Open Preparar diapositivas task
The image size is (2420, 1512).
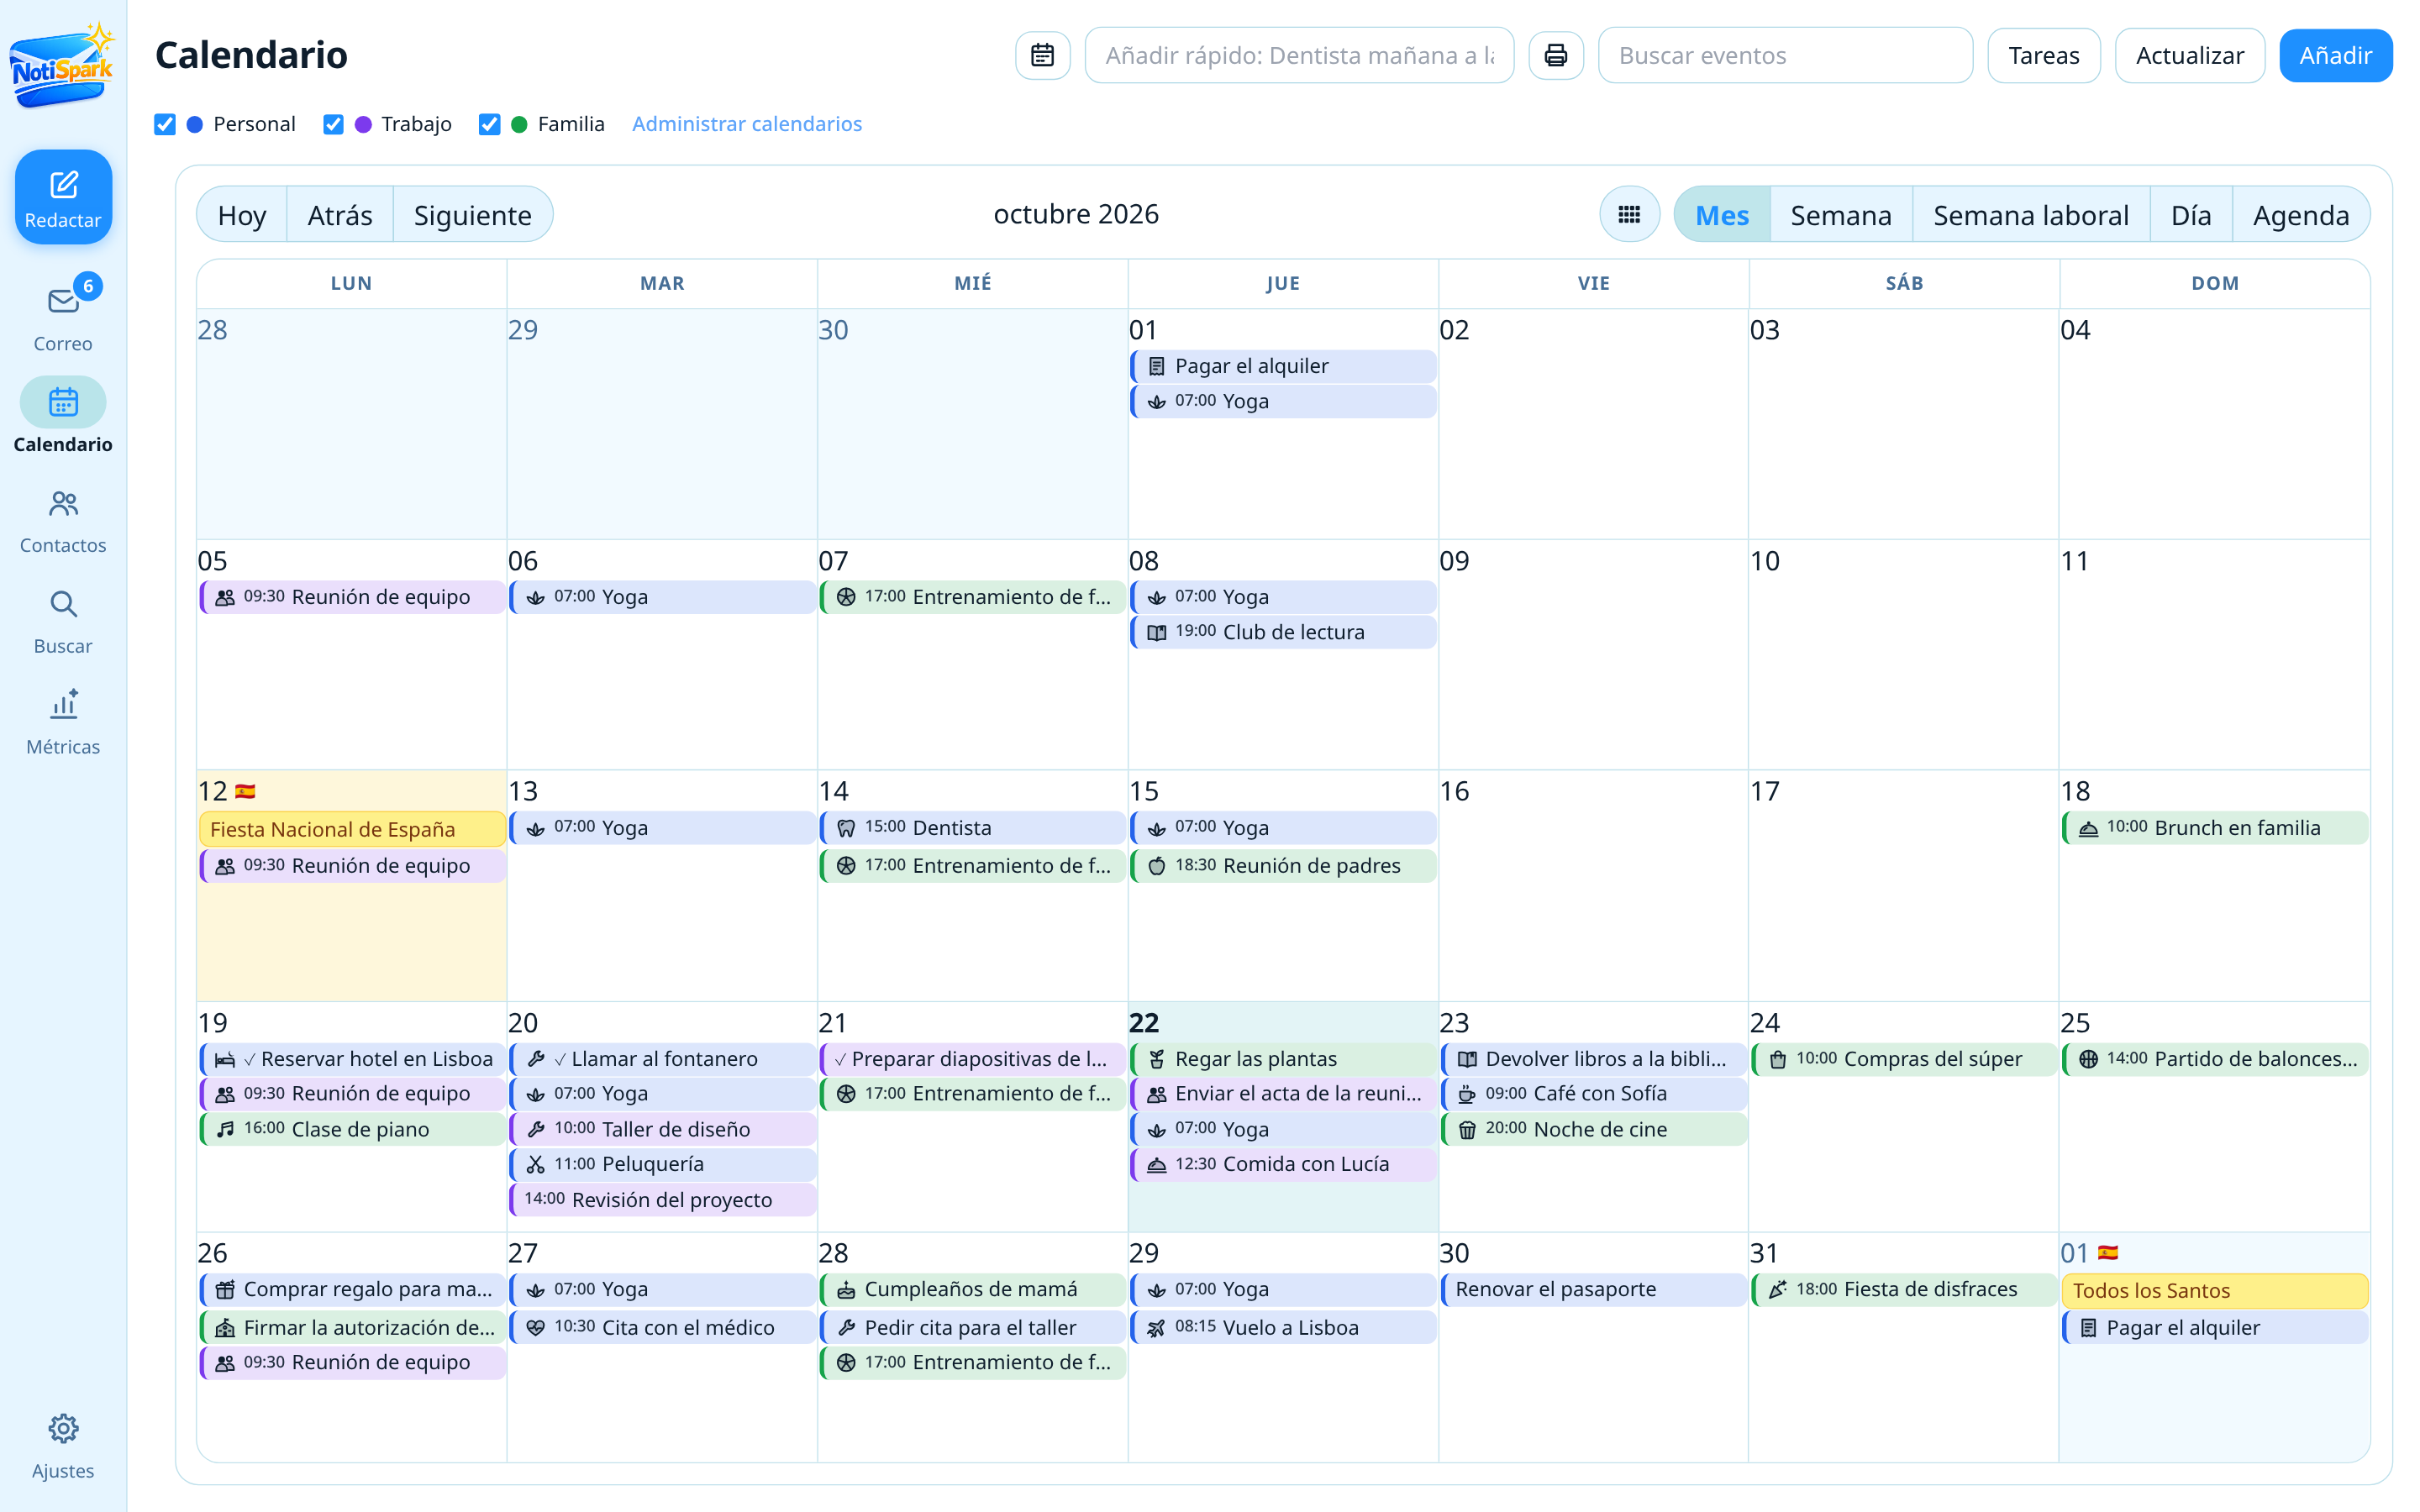[972, 1059]
